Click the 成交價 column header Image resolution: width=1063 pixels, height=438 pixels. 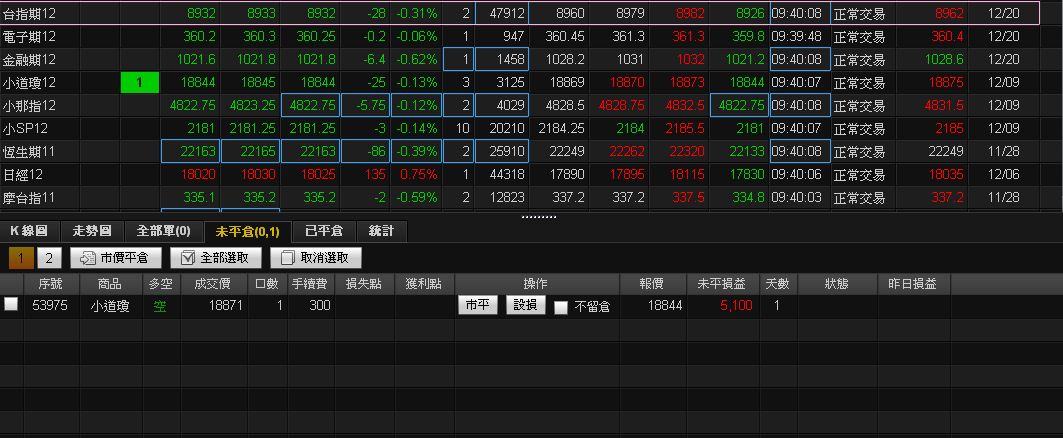tap(214, 284)
